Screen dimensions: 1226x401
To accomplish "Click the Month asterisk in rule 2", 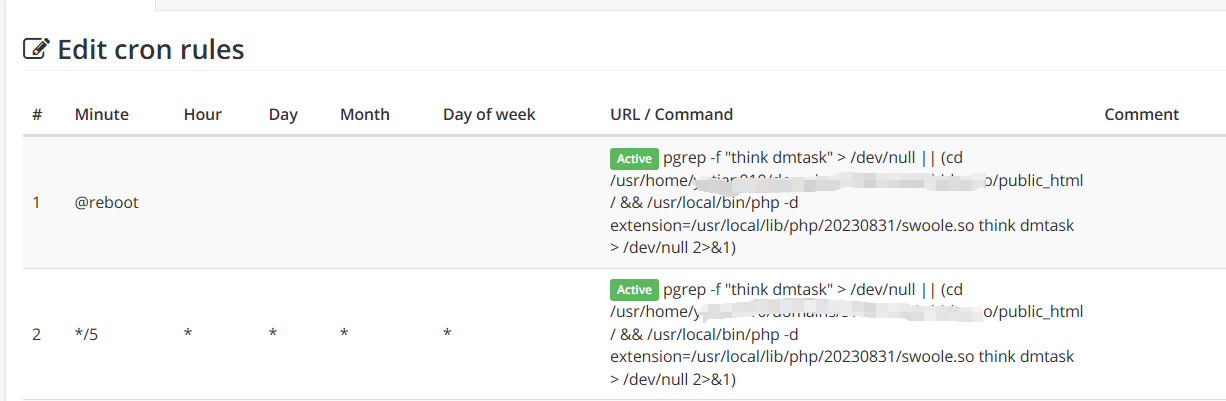I will click(x=344, y=334).
